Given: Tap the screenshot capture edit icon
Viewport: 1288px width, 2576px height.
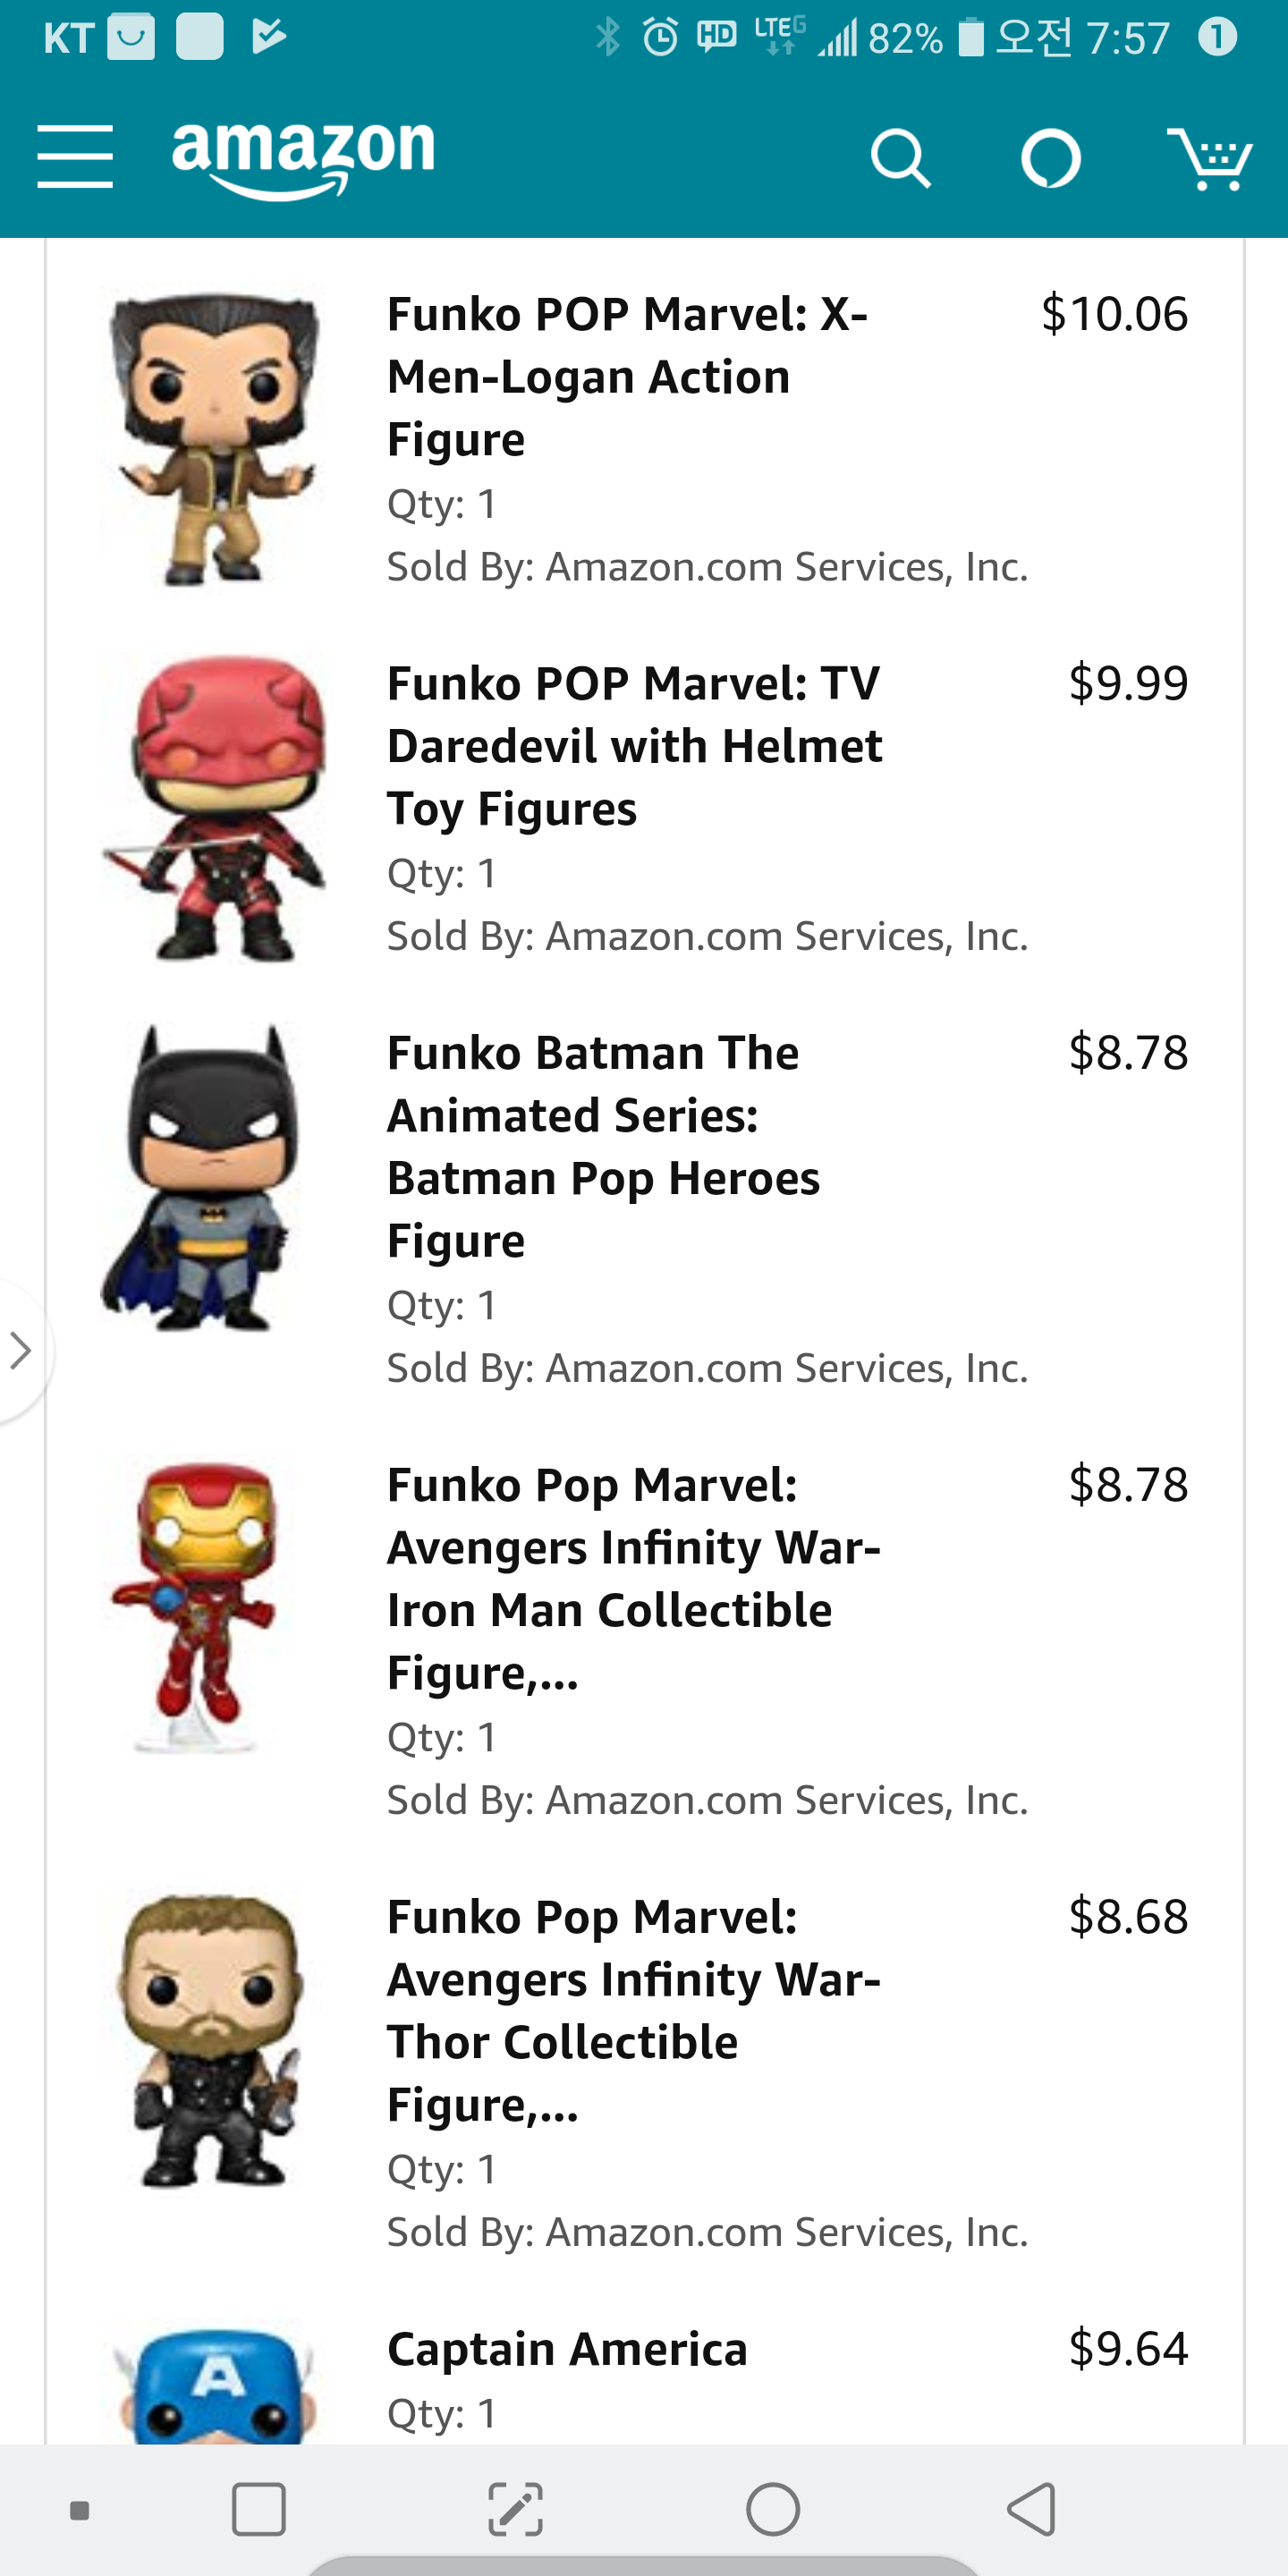Looking at the screenshot, I should coord(515,2509).
